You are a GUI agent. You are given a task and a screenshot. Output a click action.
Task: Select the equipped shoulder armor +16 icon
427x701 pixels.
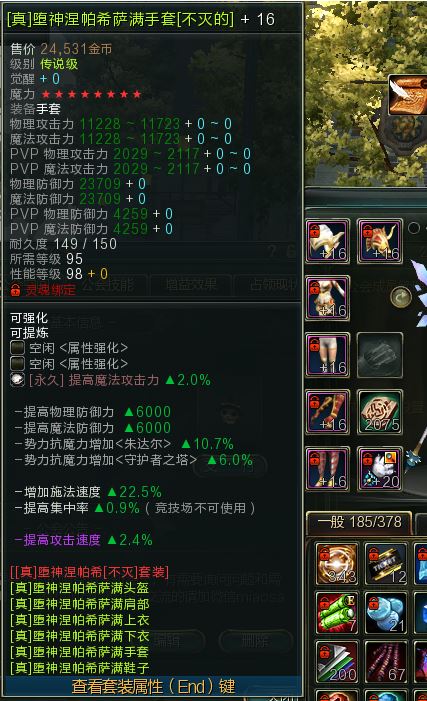[x=380, y=241]
